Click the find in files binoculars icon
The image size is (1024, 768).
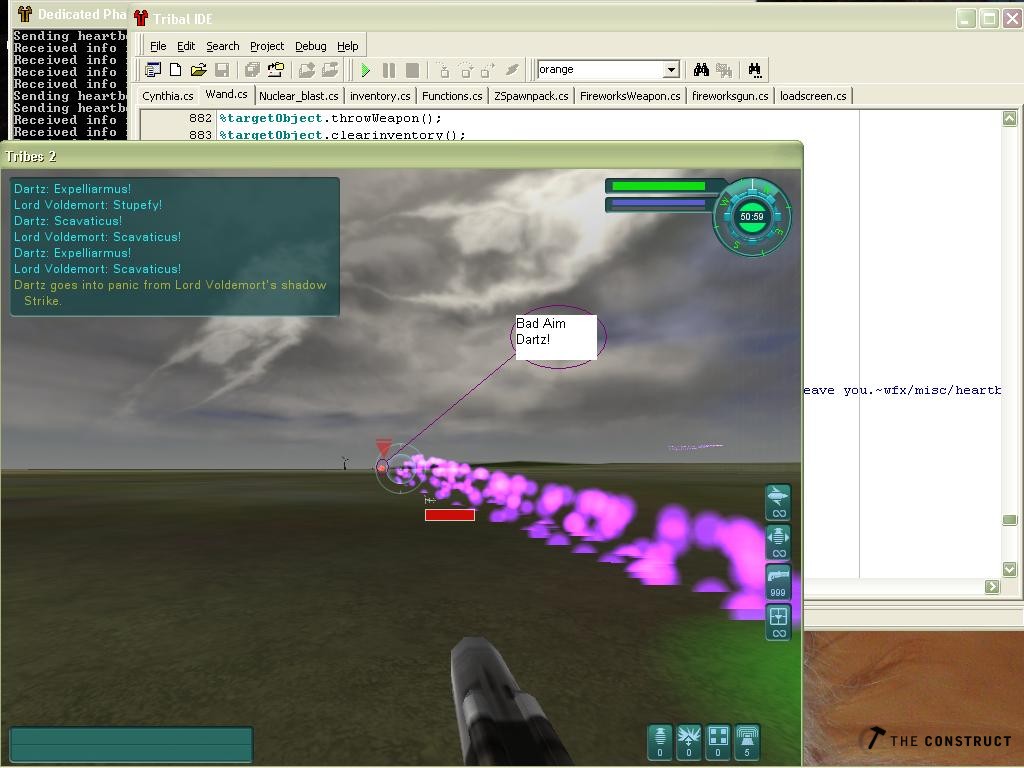click(755, 70)
